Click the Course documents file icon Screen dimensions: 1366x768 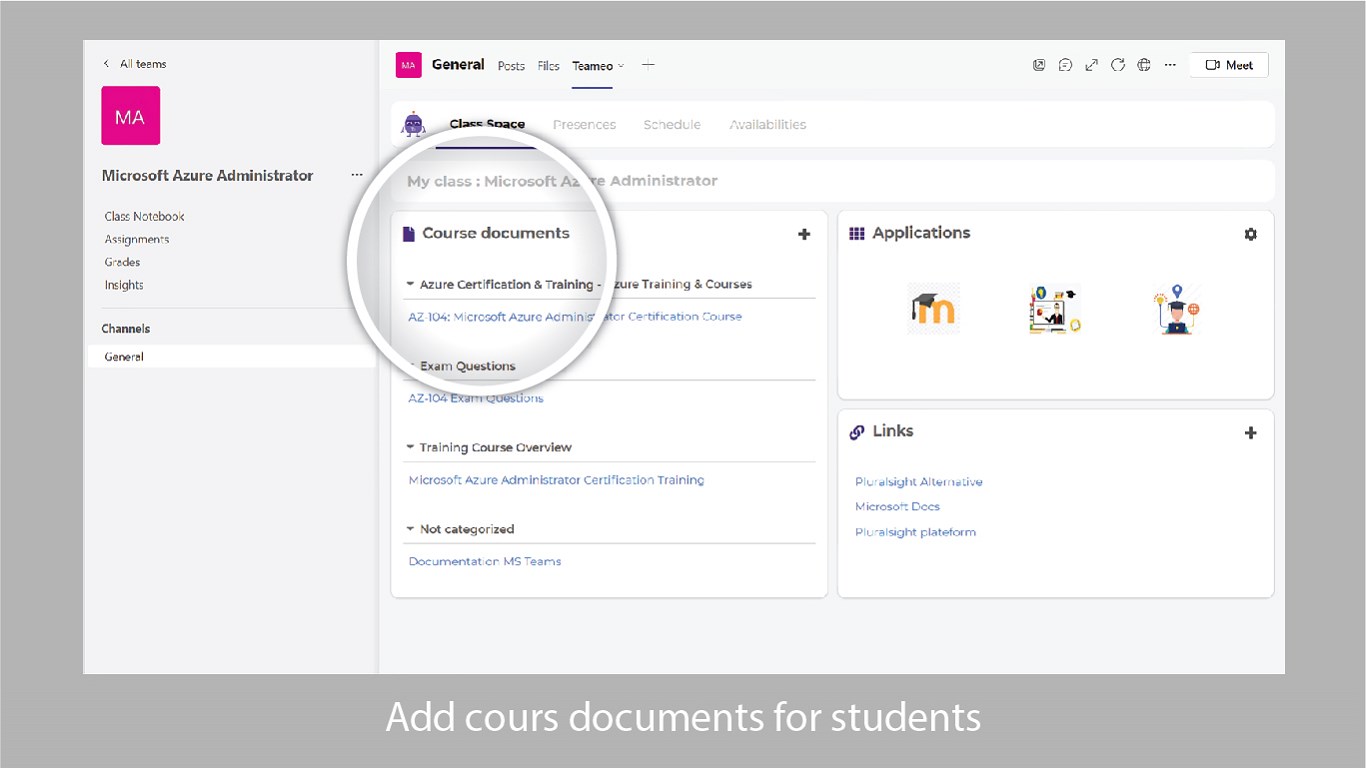[408, 234]
